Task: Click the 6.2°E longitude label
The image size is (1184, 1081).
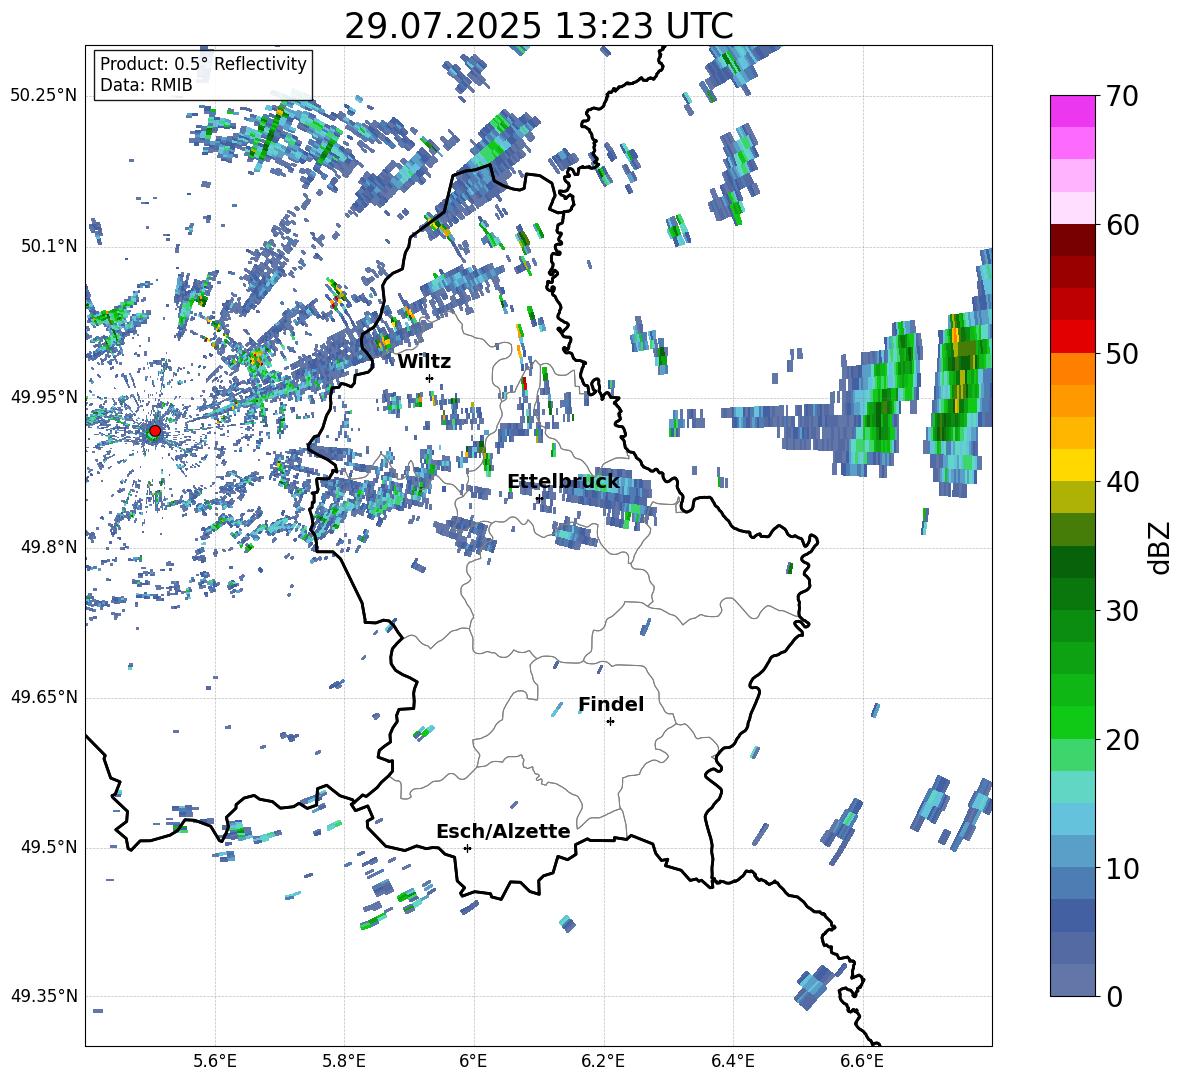Action: click(603, 1061)
